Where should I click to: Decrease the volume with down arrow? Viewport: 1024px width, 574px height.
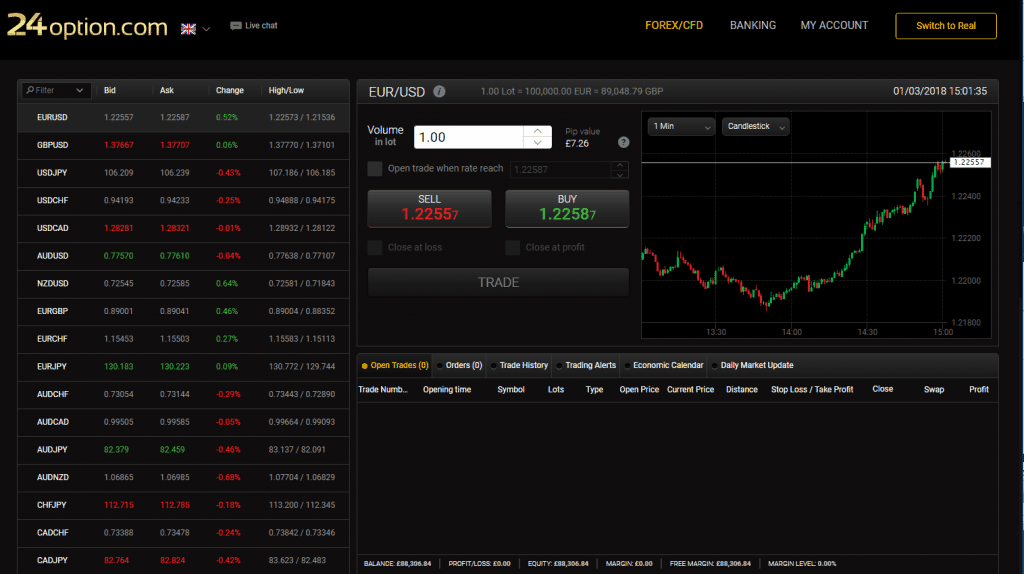click(537, 143)
